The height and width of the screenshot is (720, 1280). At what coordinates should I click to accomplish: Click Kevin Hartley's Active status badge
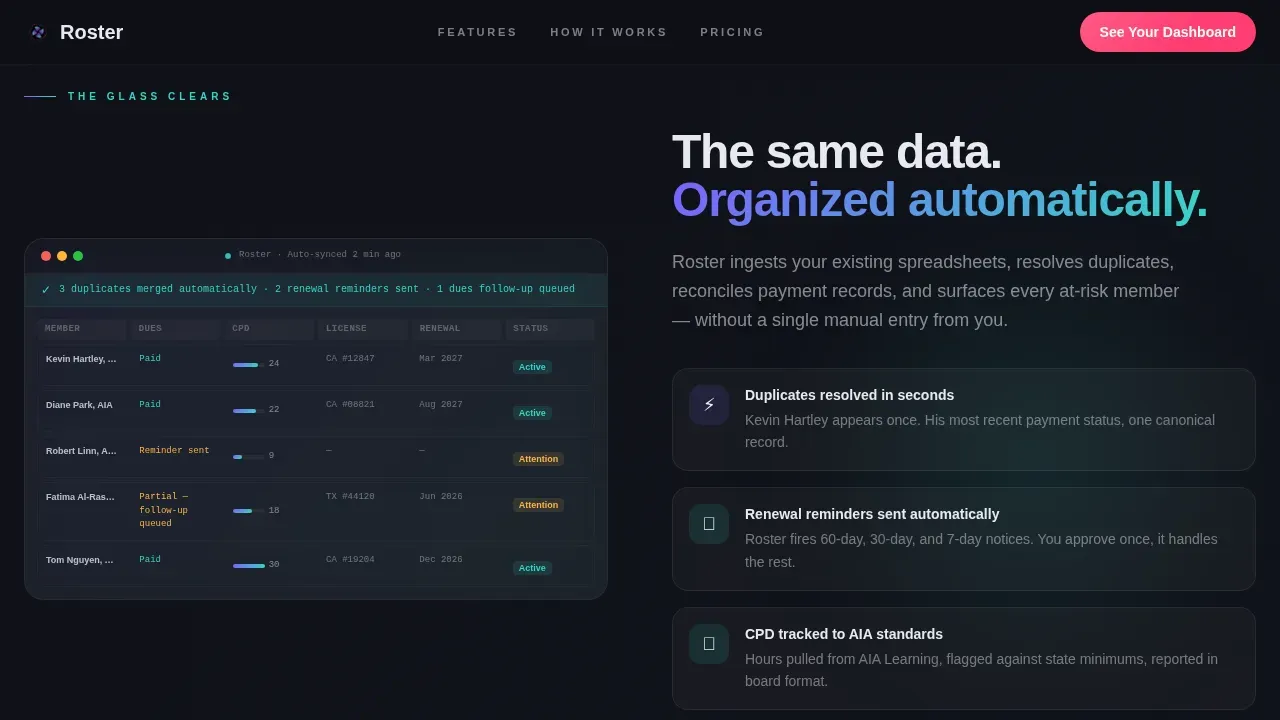[532, 367]
